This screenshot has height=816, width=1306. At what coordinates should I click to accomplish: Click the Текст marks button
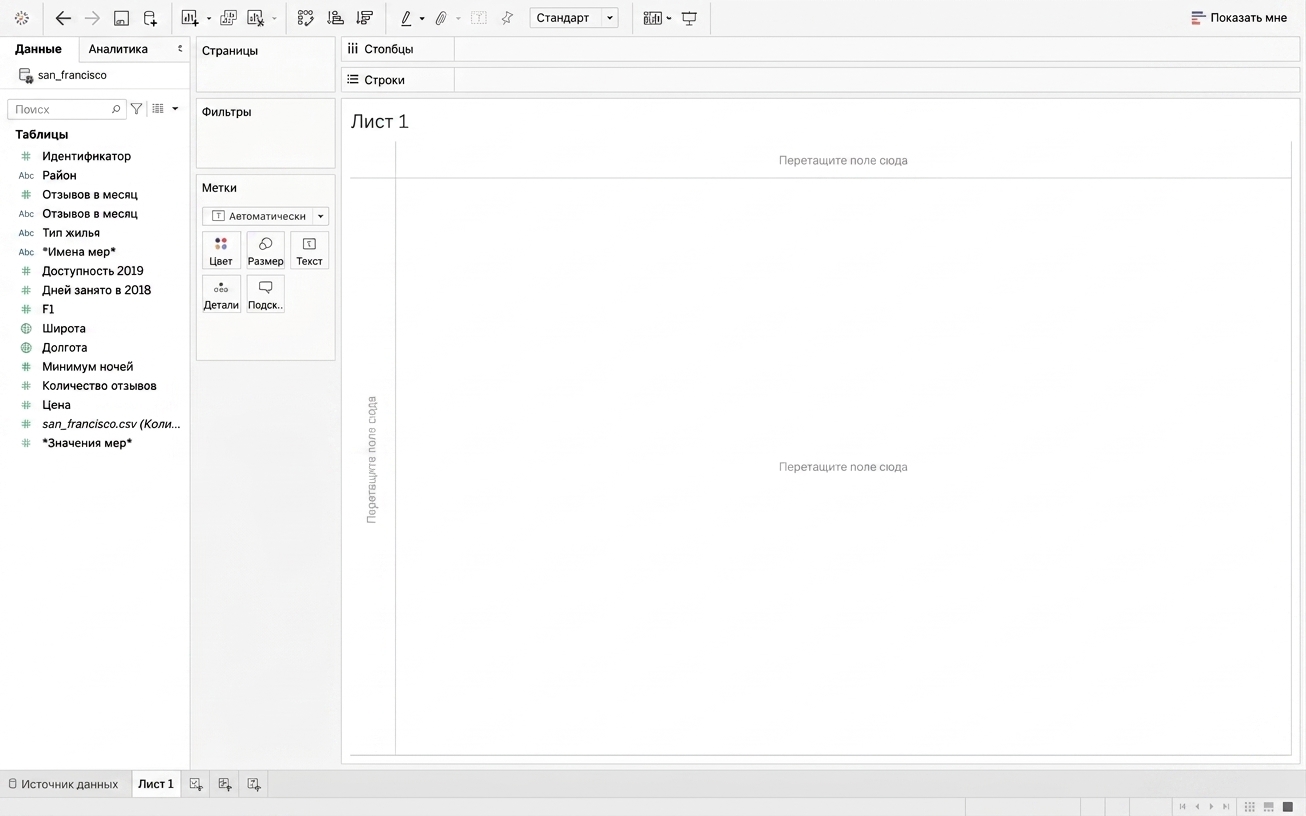click(309, 250)
